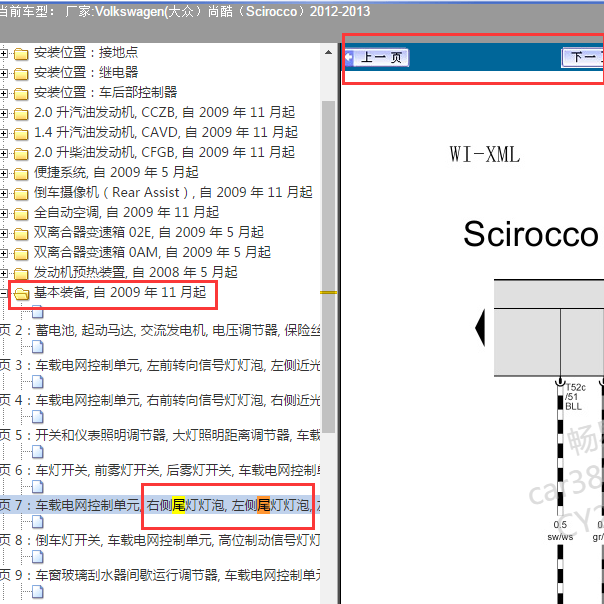Click folder icon beside 便捷系统
Image resolution: width=604 pixels, height=604 pixels.
pos(21,174)
